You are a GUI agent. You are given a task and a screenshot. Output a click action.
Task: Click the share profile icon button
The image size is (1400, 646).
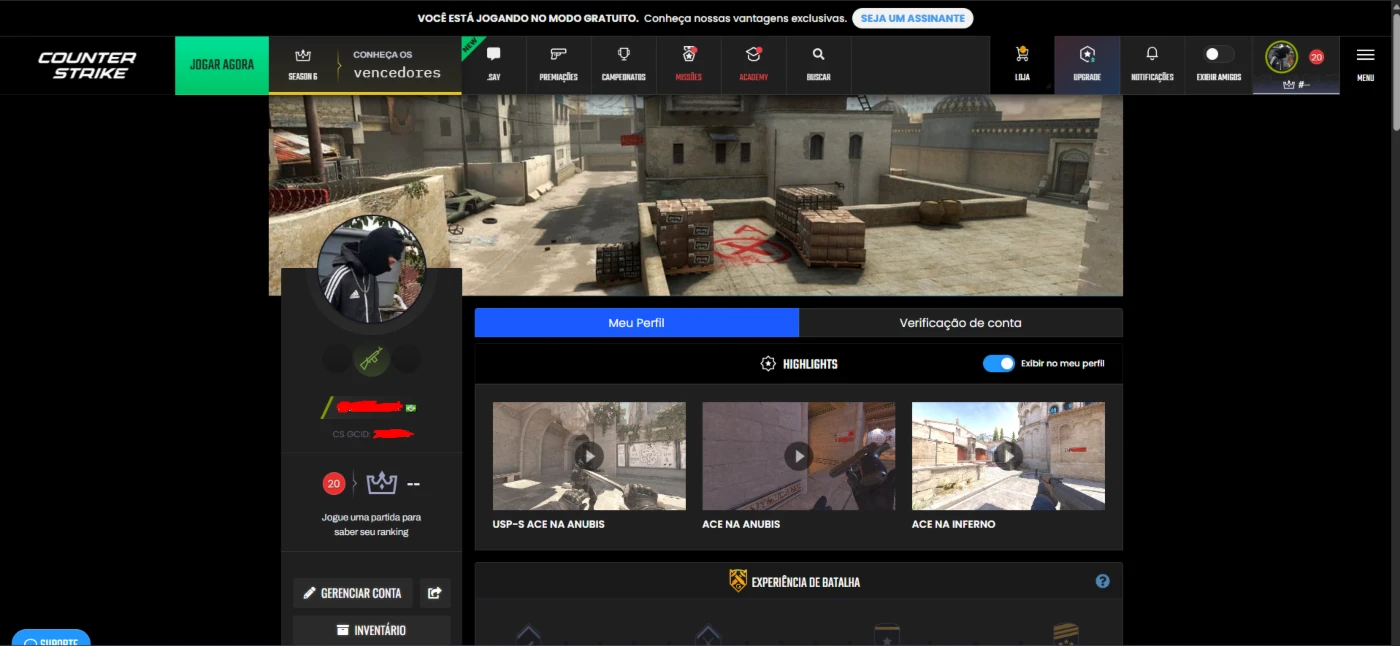pos(434,593)
